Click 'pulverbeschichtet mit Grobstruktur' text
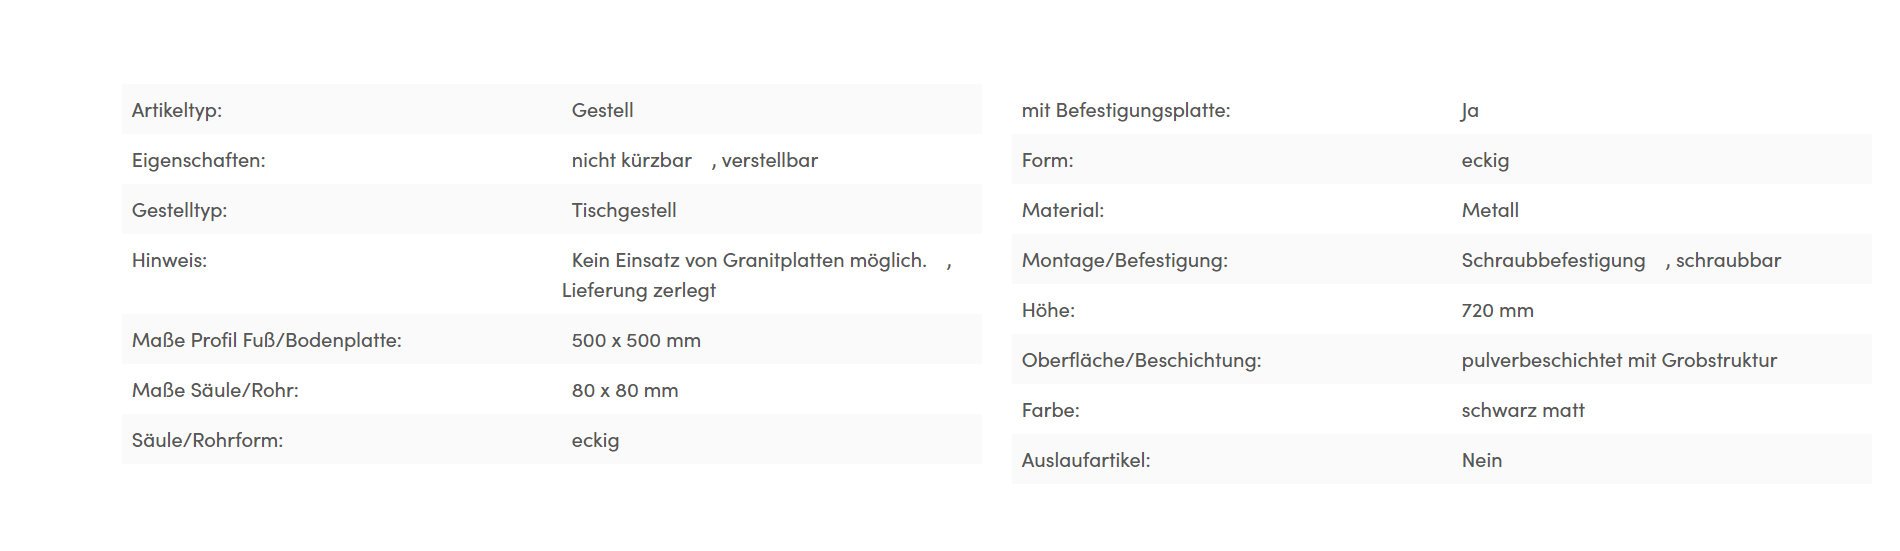Viewport: 1900px width, 551px height. (1619, 360)
